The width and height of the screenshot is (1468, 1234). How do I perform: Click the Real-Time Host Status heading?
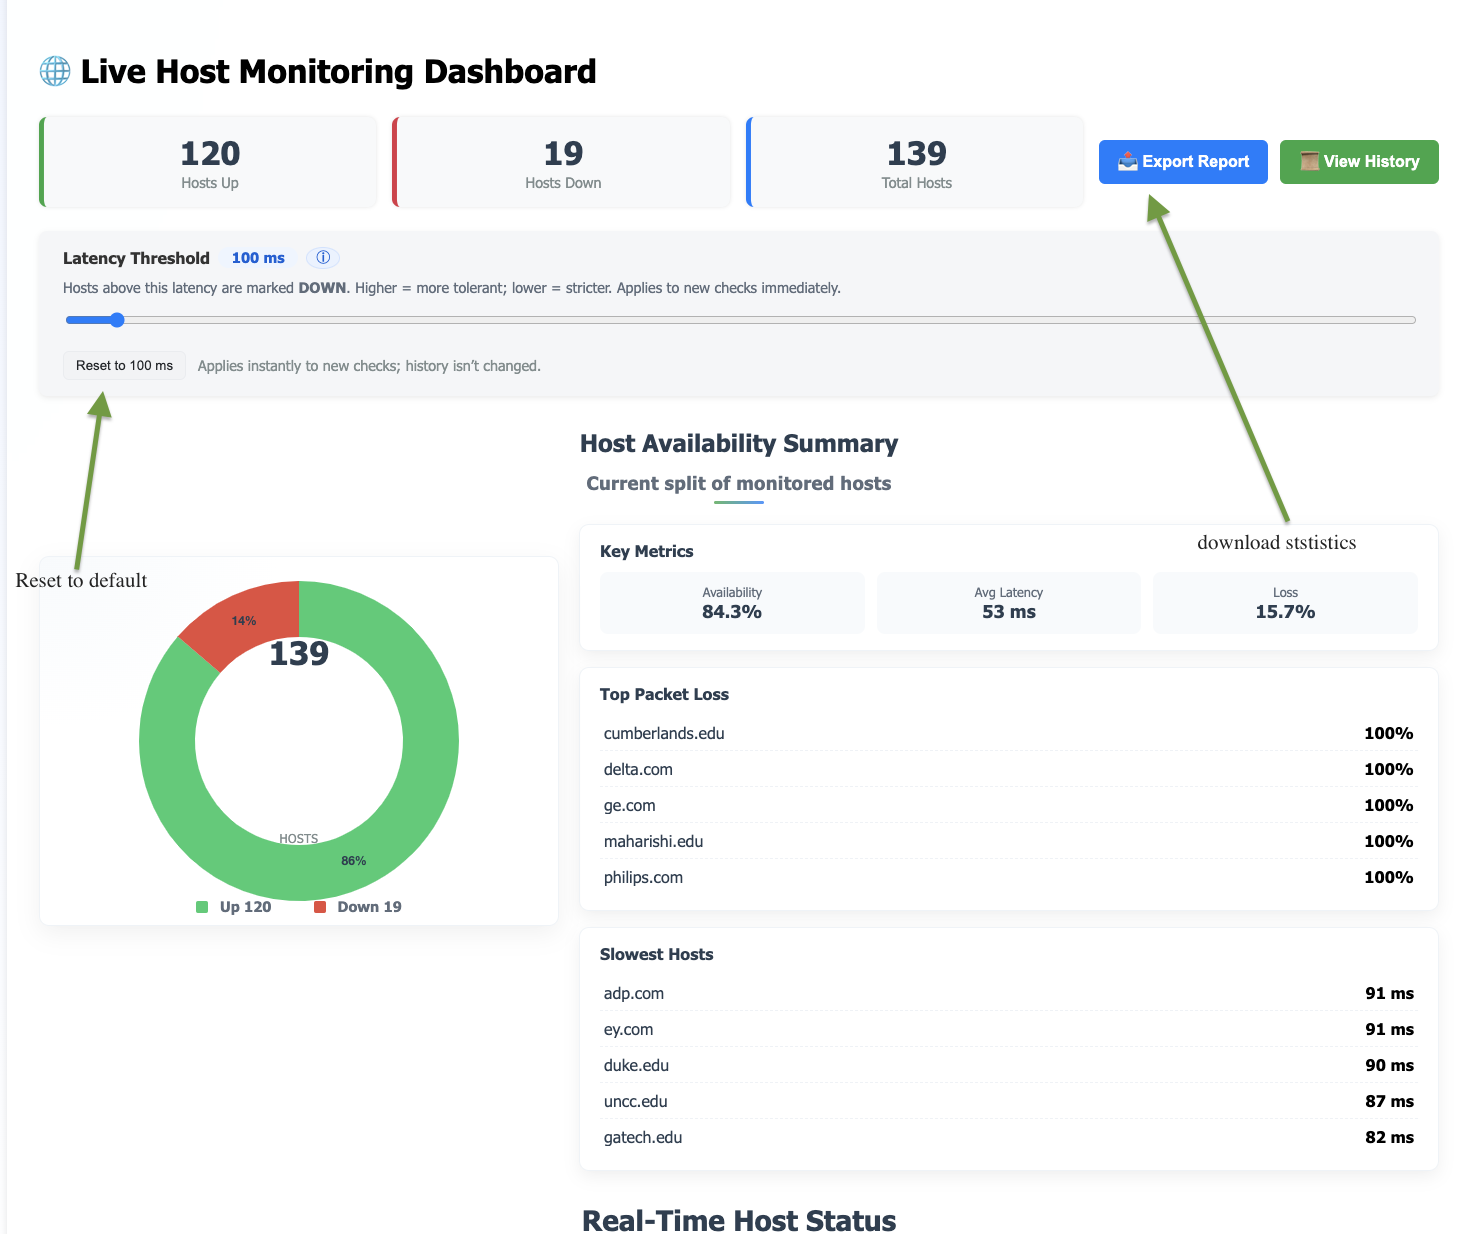click(x=739, y=1220)
